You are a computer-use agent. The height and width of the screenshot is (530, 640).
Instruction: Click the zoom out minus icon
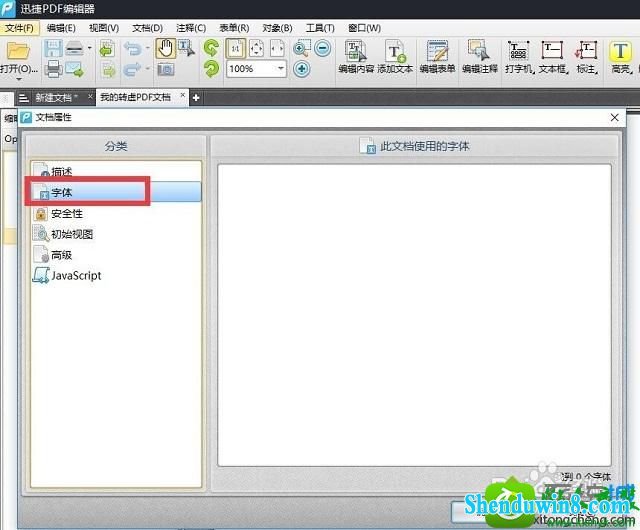[322, 49]
